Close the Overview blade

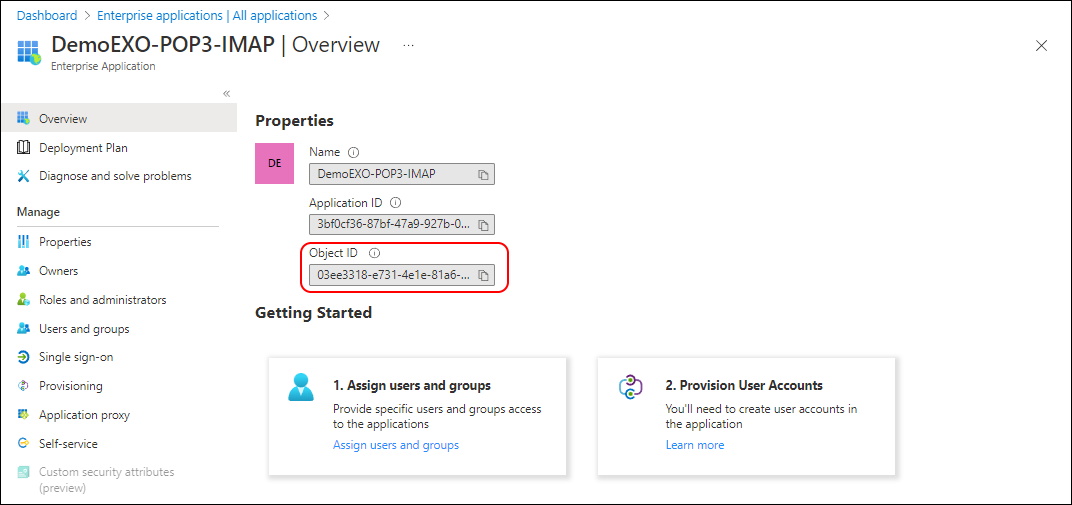tap(1041, 46)
